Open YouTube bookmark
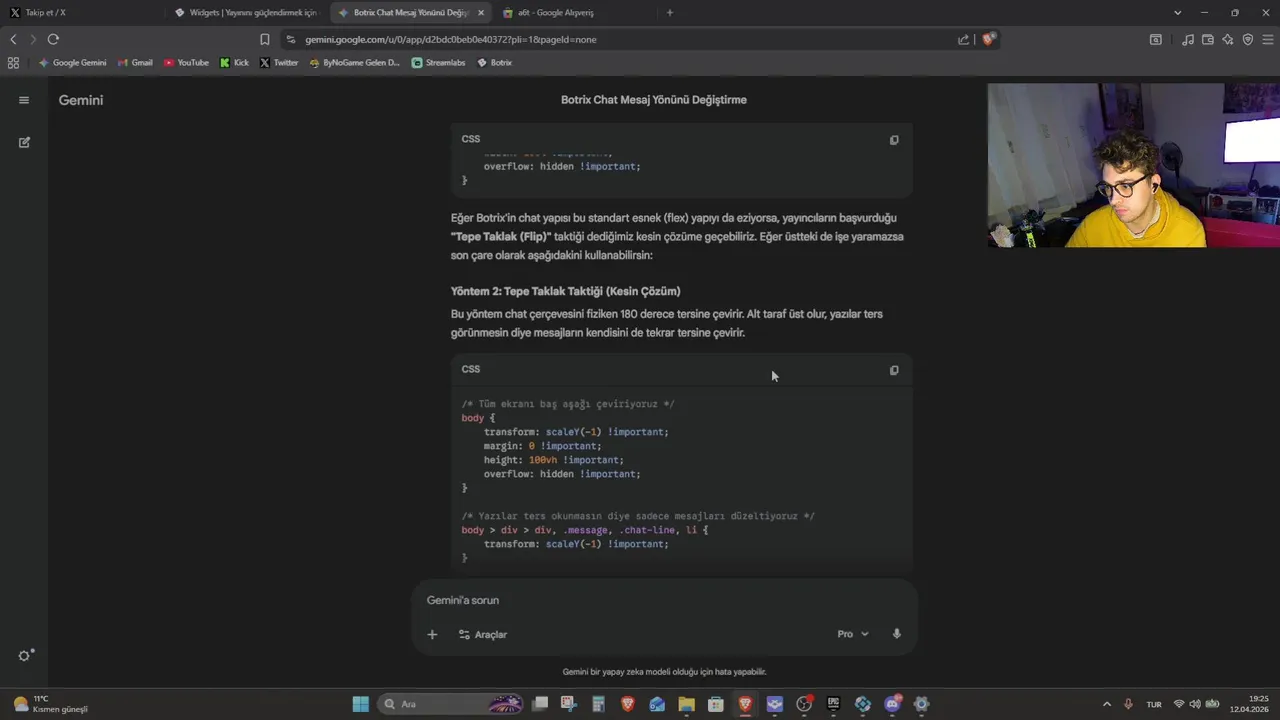Viewport: 1280px width, 720px height. [186, 62]
